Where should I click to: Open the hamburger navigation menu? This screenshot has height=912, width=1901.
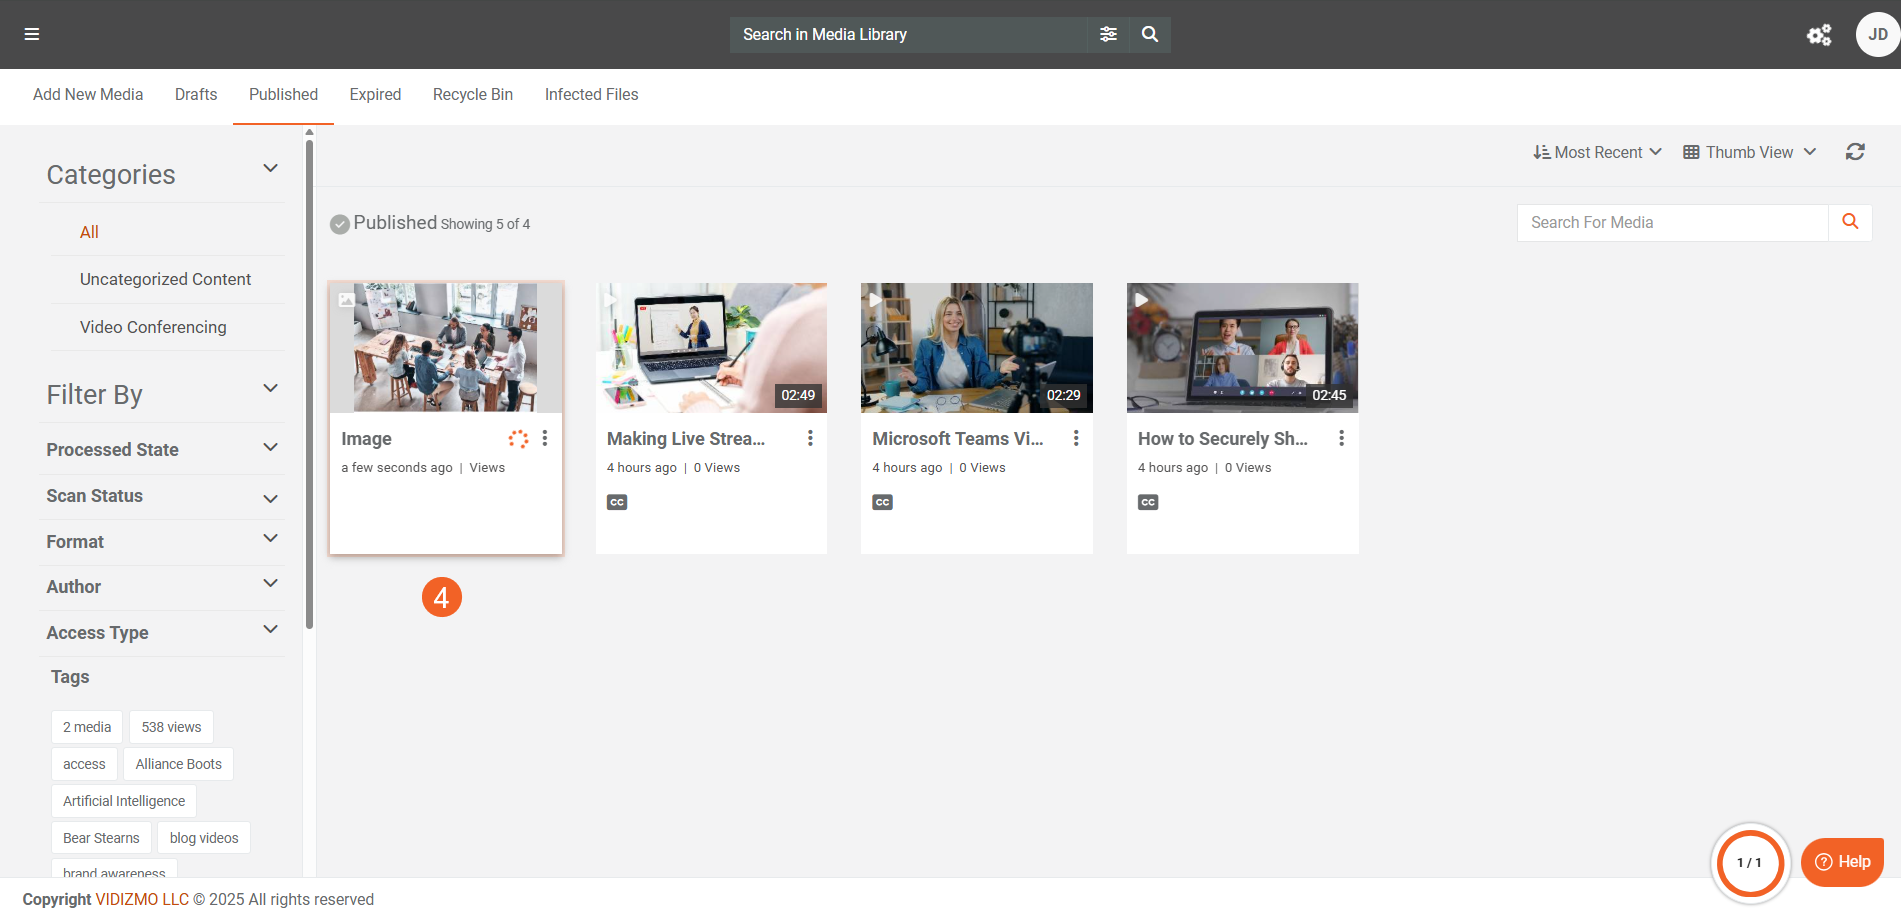click(32, 34)
